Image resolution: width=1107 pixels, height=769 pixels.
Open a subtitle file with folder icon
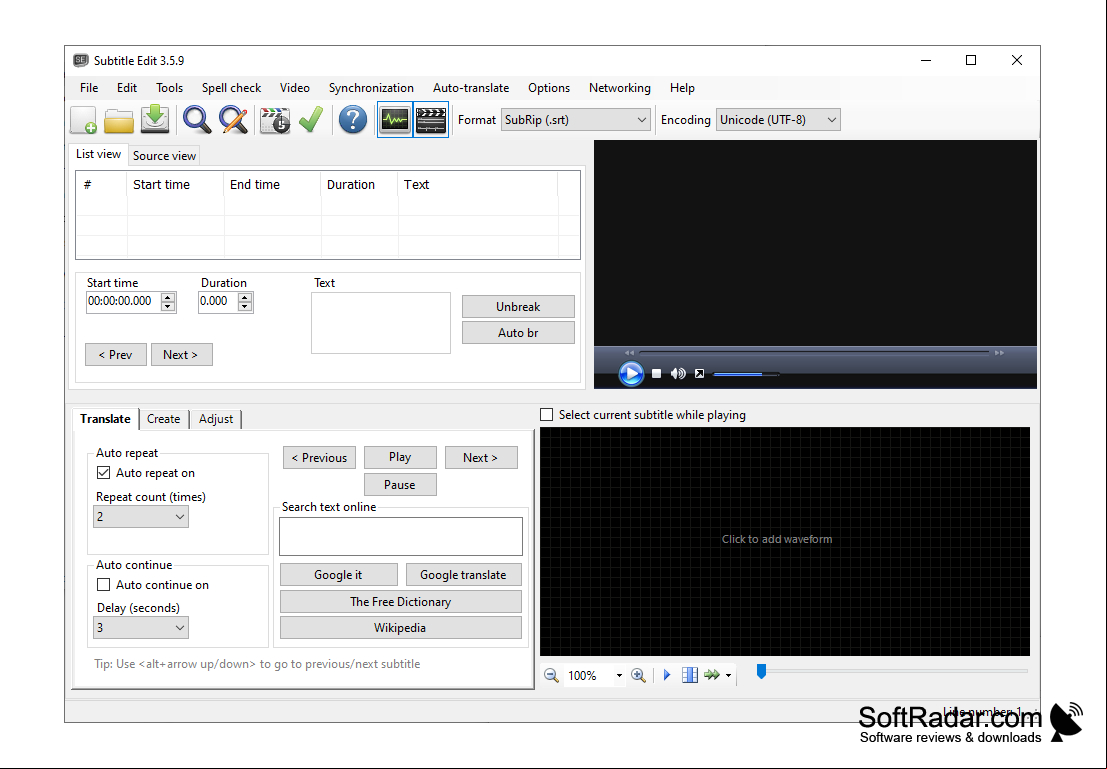(x=119, y=120)
